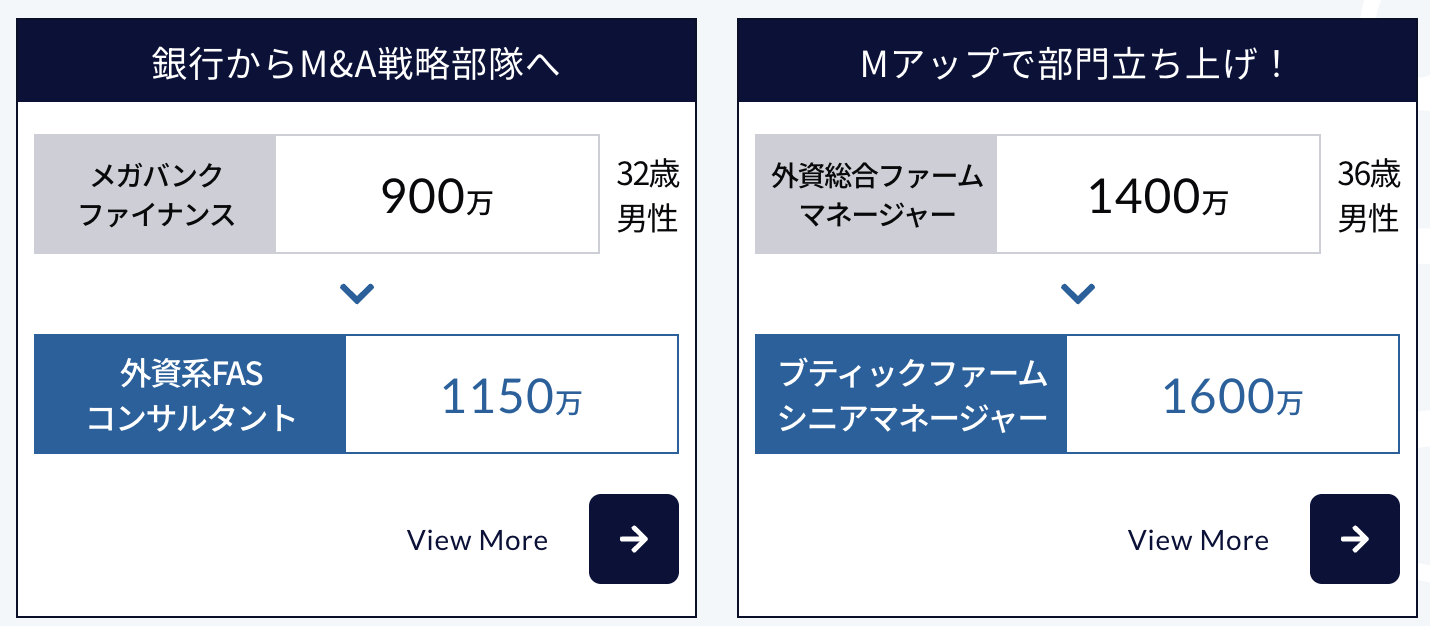Click the 36歳 男性 text
This screenshot has width=1430, height=626.
(x=1369, y=196)
